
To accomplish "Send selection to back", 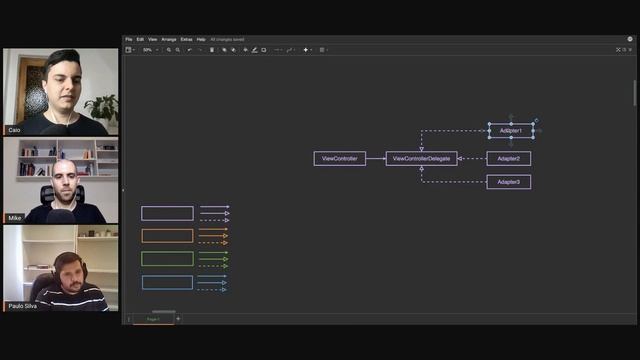I will [x=233, y=50].
